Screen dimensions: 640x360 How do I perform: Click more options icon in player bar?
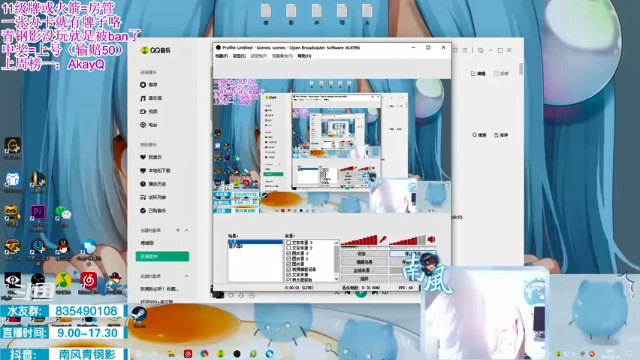pyautogui.click(x=251, y=295)
